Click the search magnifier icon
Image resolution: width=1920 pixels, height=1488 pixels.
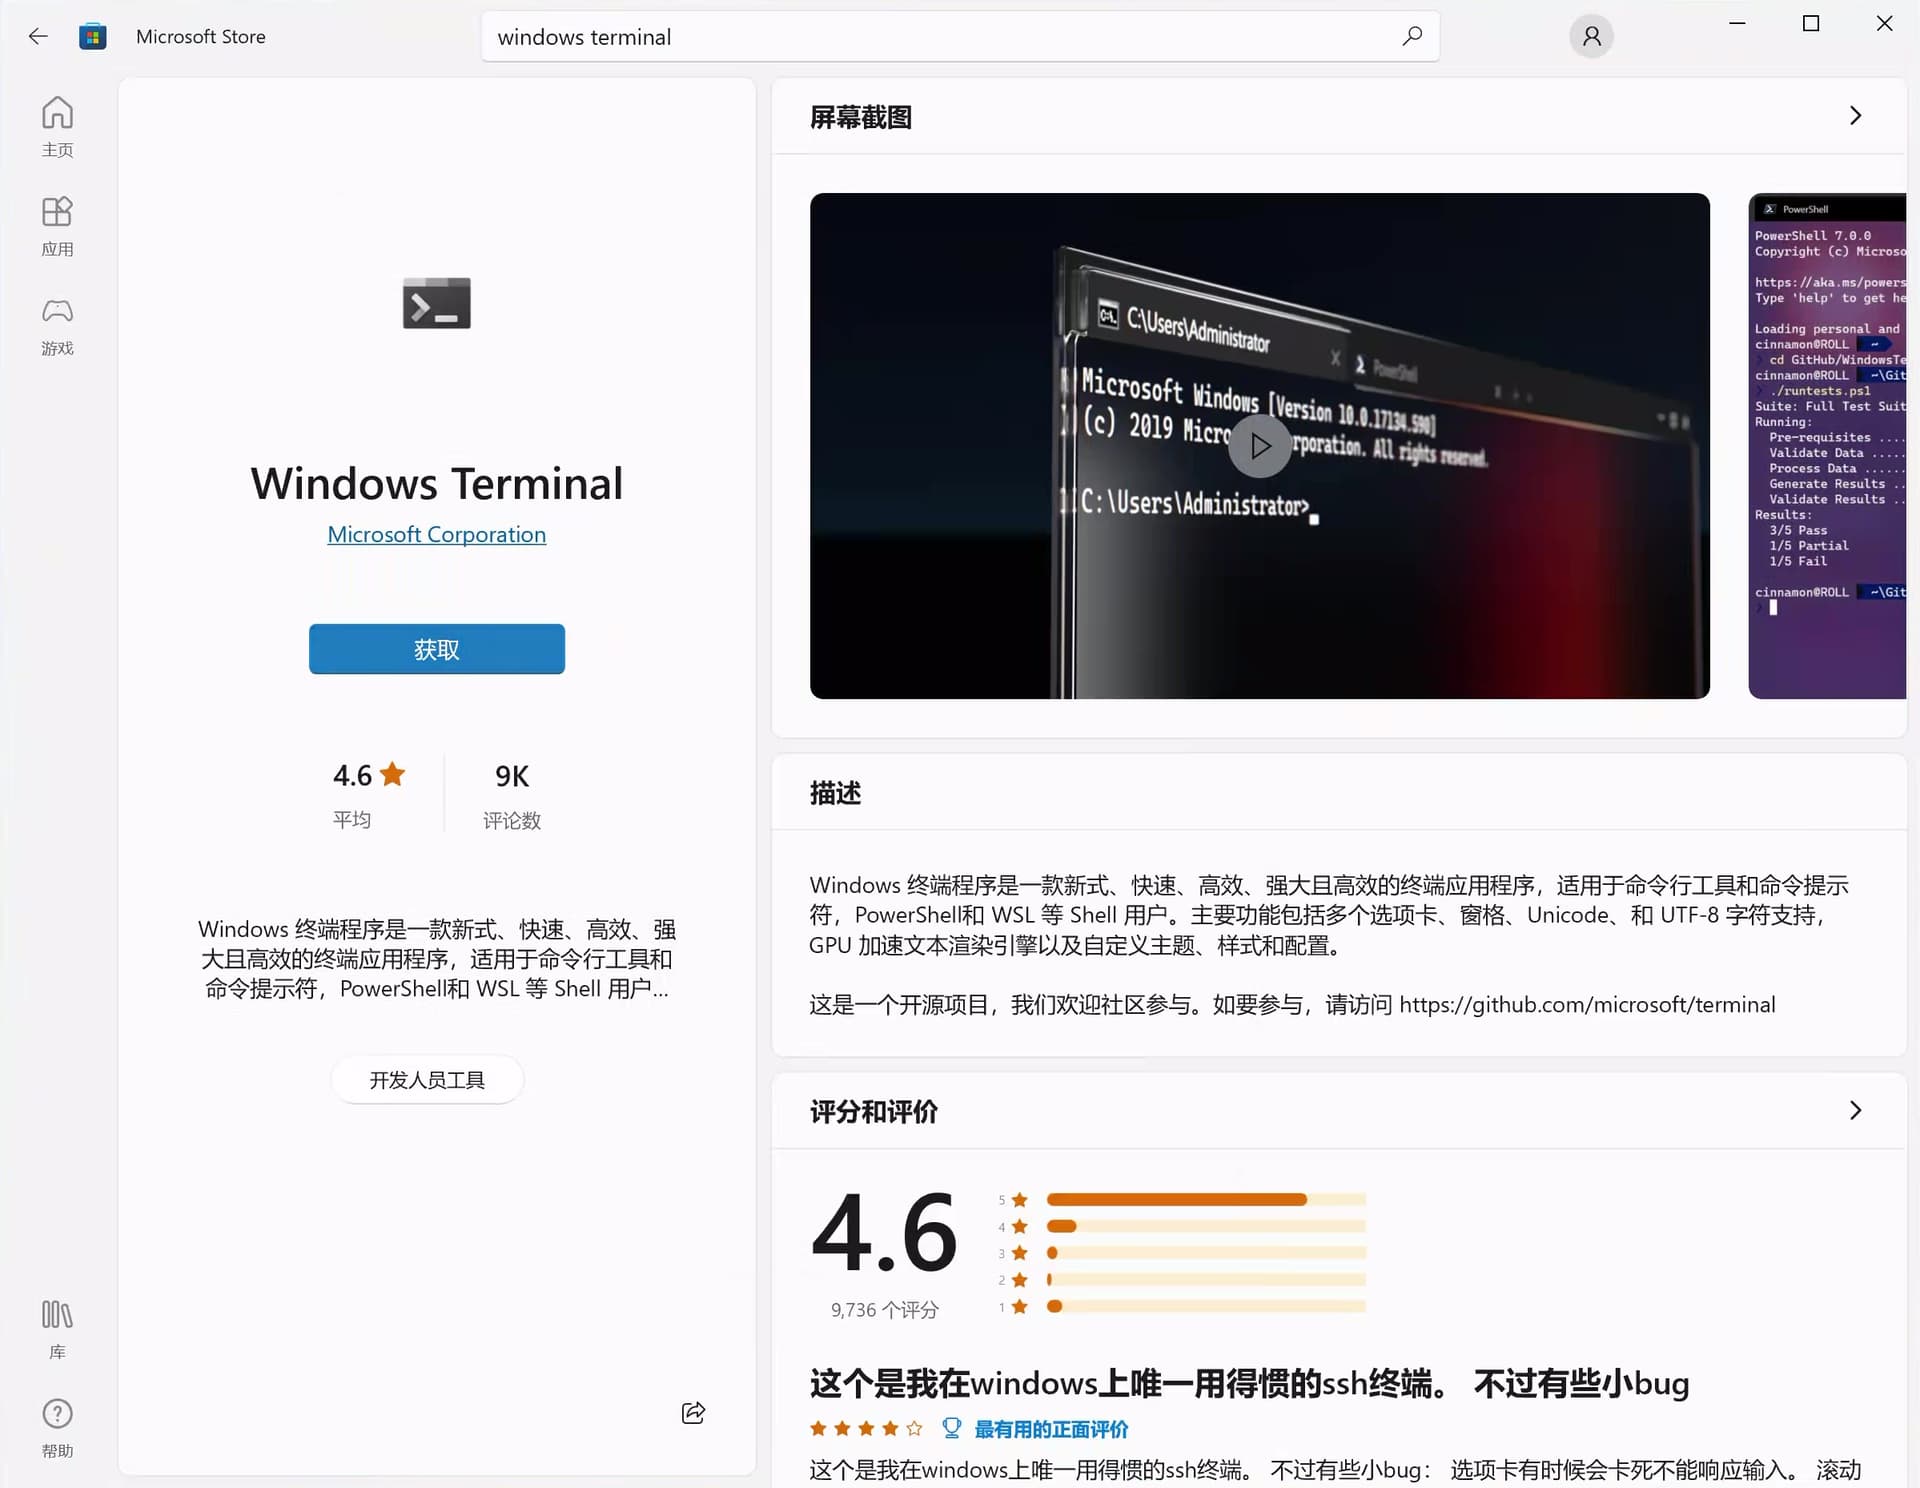[1412, 36]
